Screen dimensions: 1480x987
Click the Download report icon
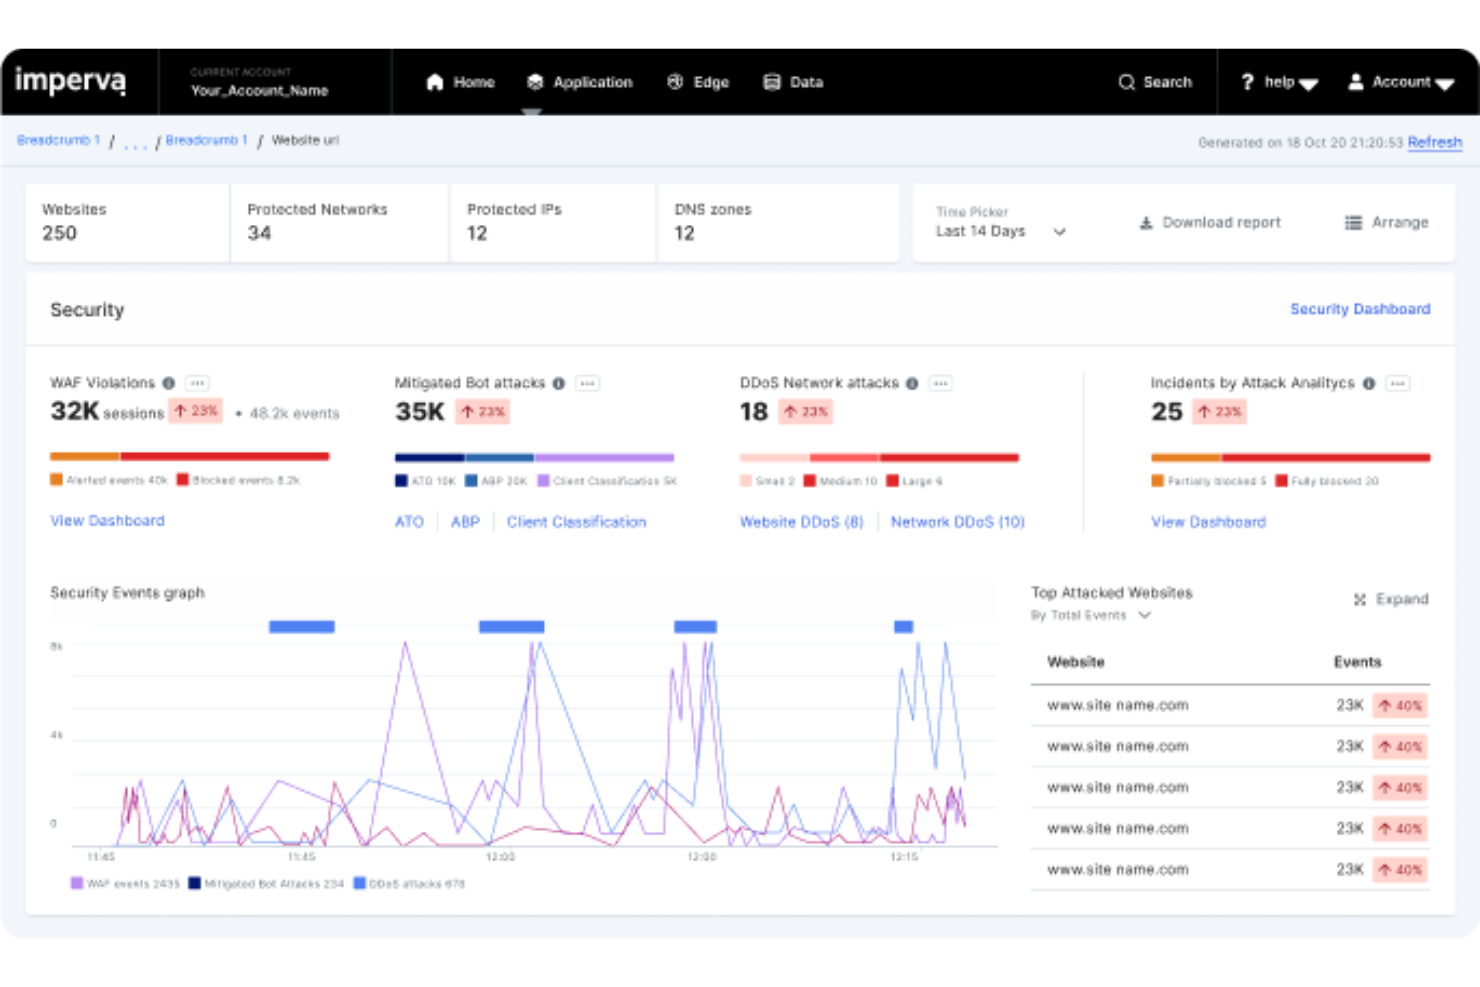[x=1145, y=223]
